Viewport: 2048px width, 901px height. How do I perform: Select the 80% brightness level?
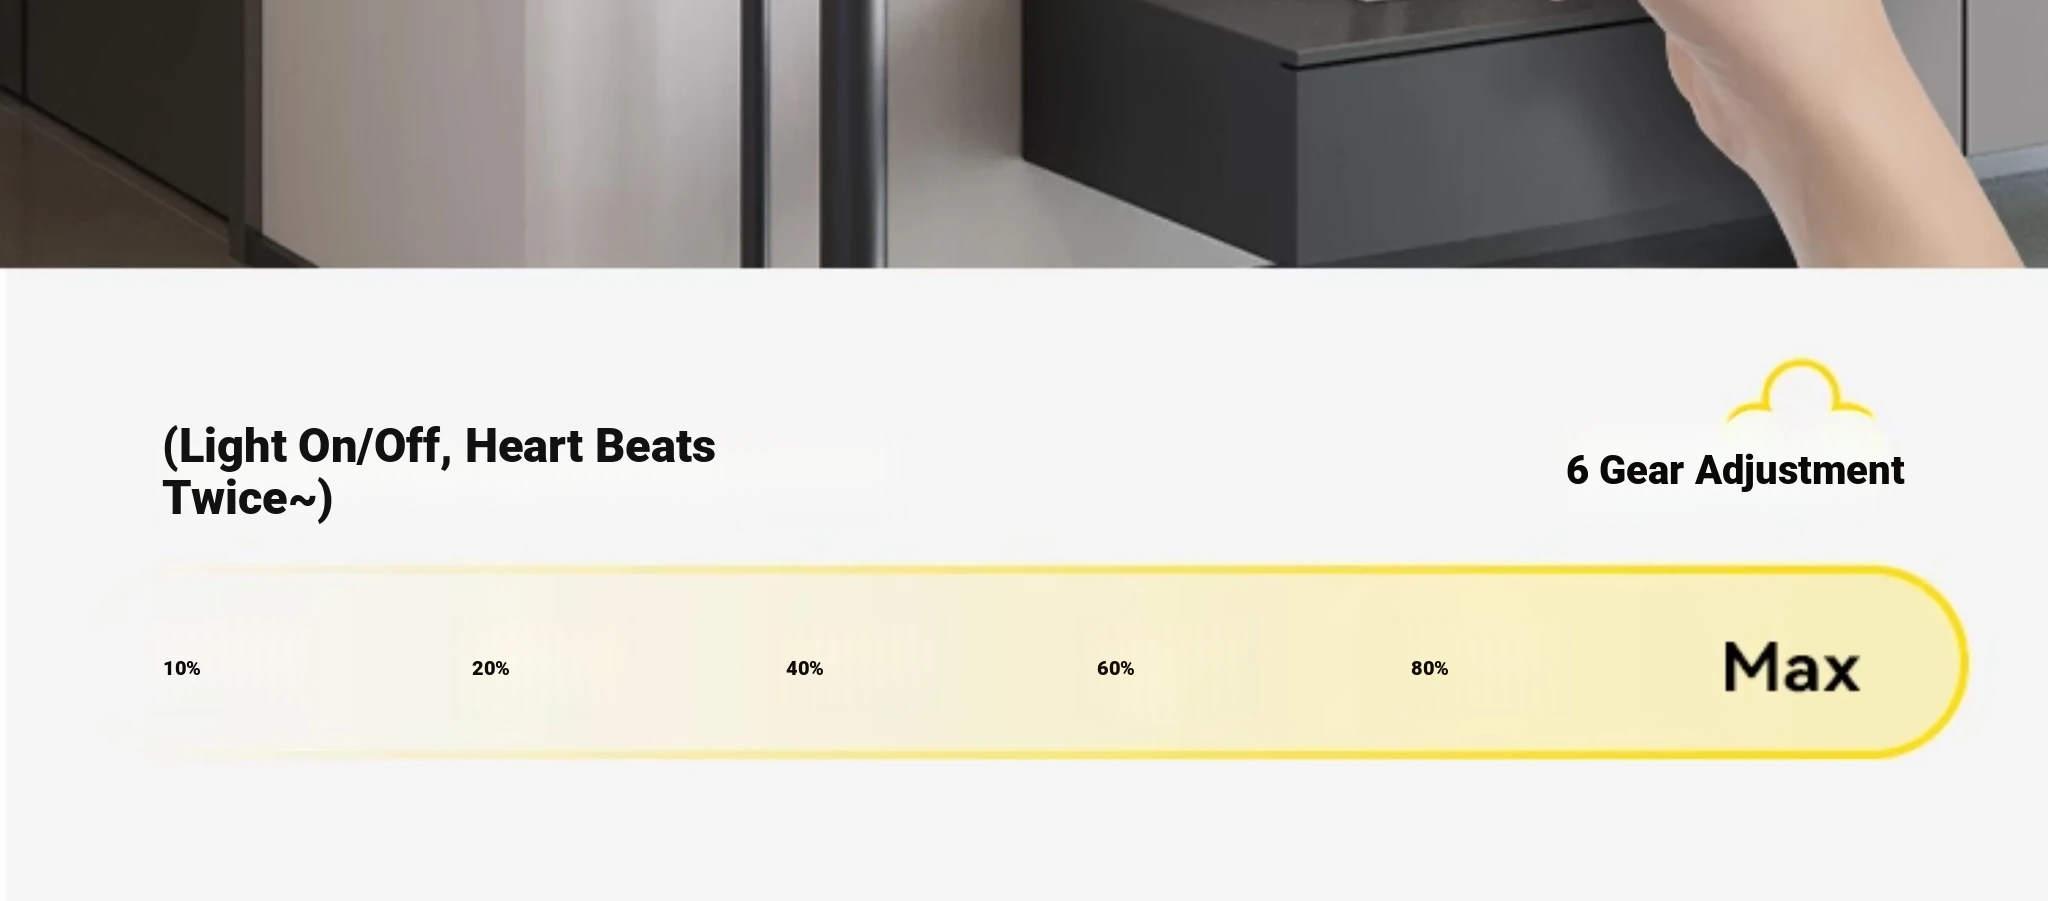tap(1429, 668)
